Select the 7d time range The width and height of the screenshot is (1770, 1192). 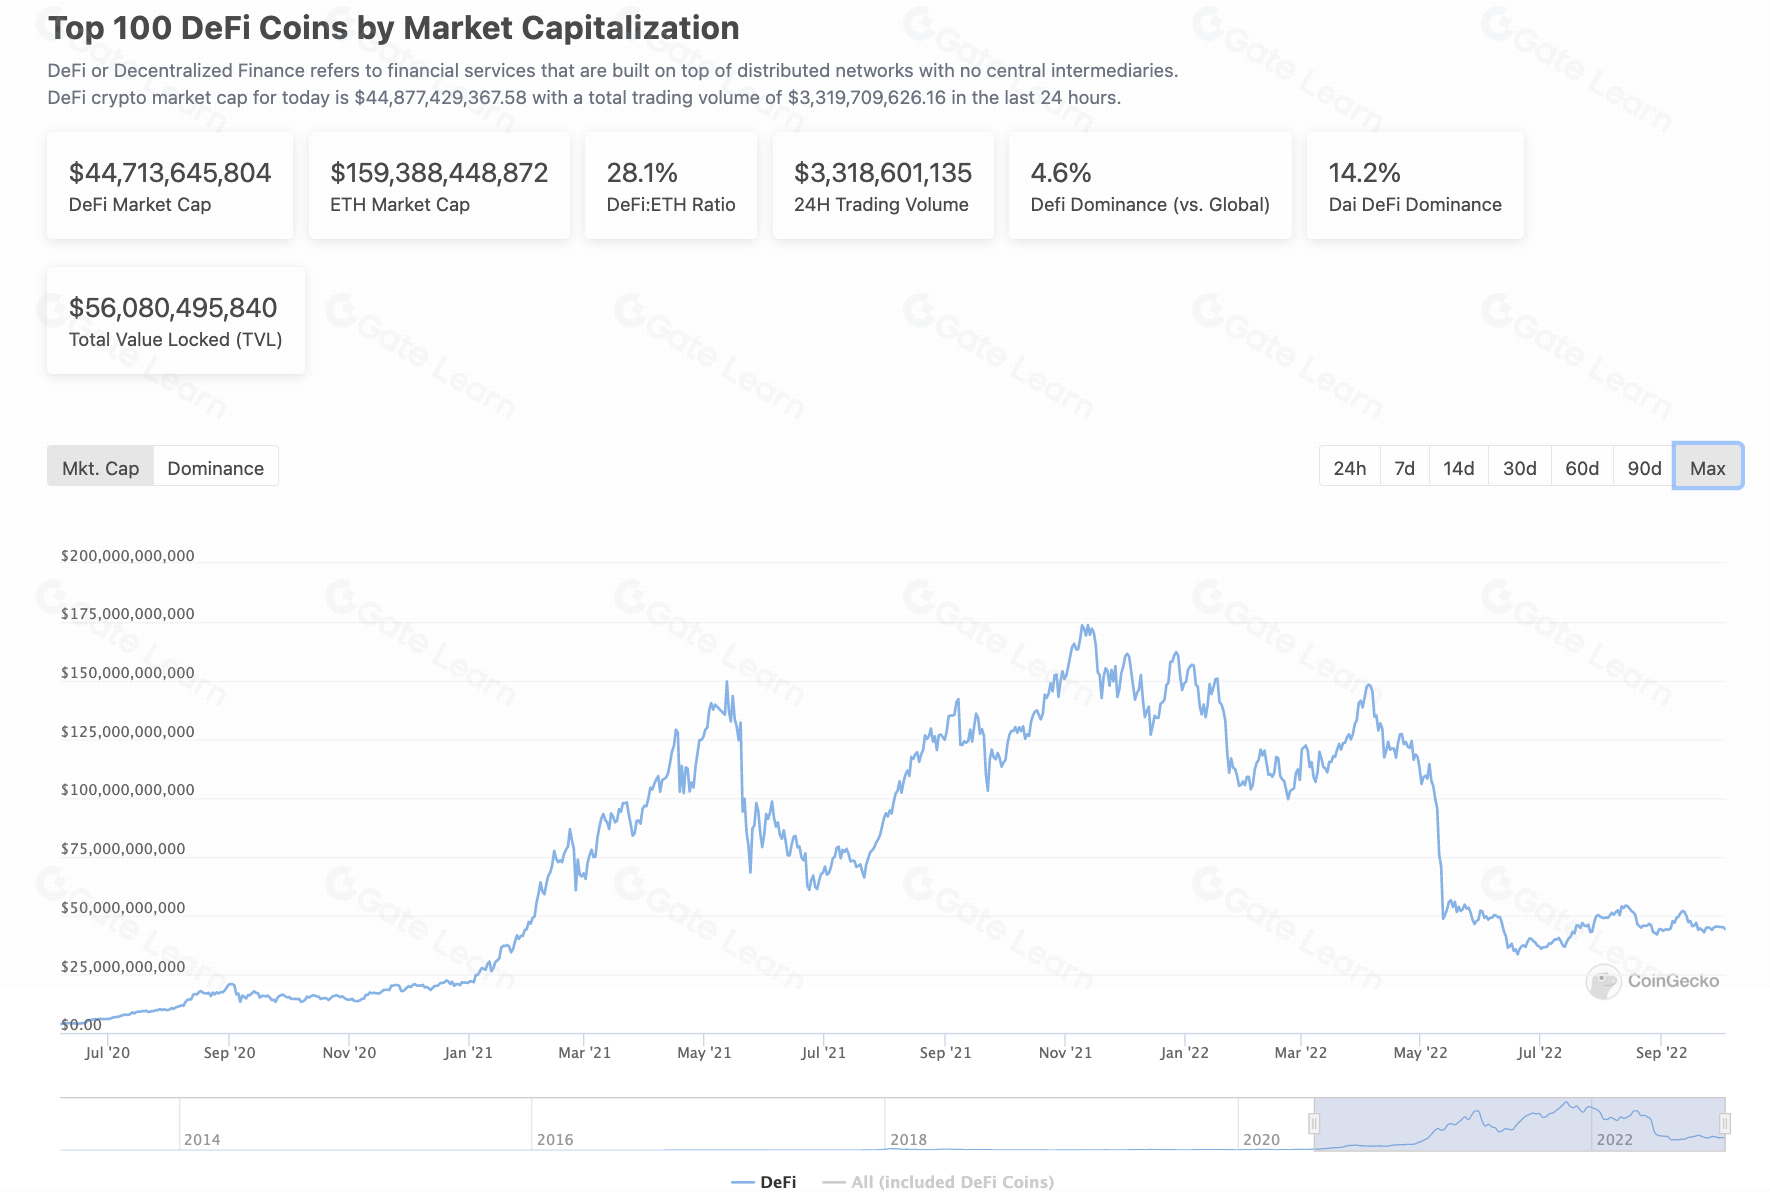(1404, 468)
